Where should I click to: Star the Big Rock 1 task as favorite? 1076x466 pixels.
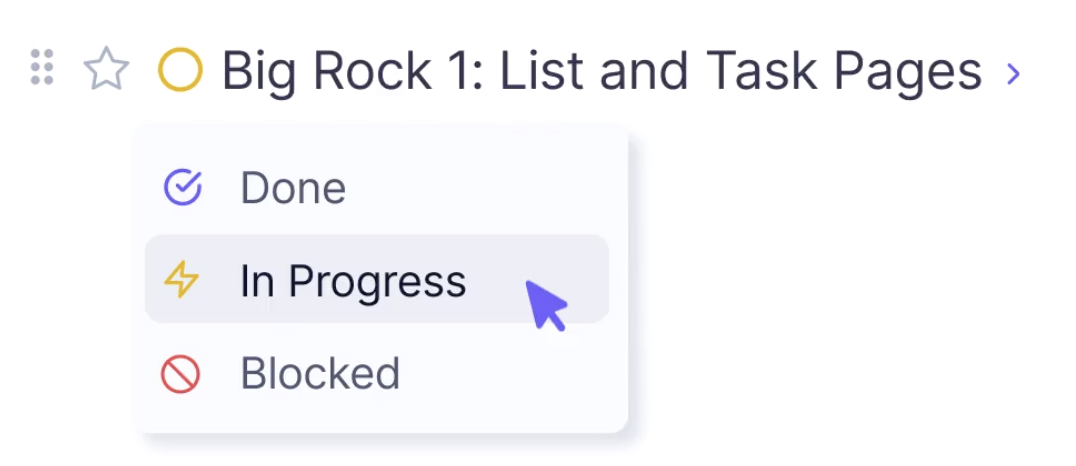point(106,69)
